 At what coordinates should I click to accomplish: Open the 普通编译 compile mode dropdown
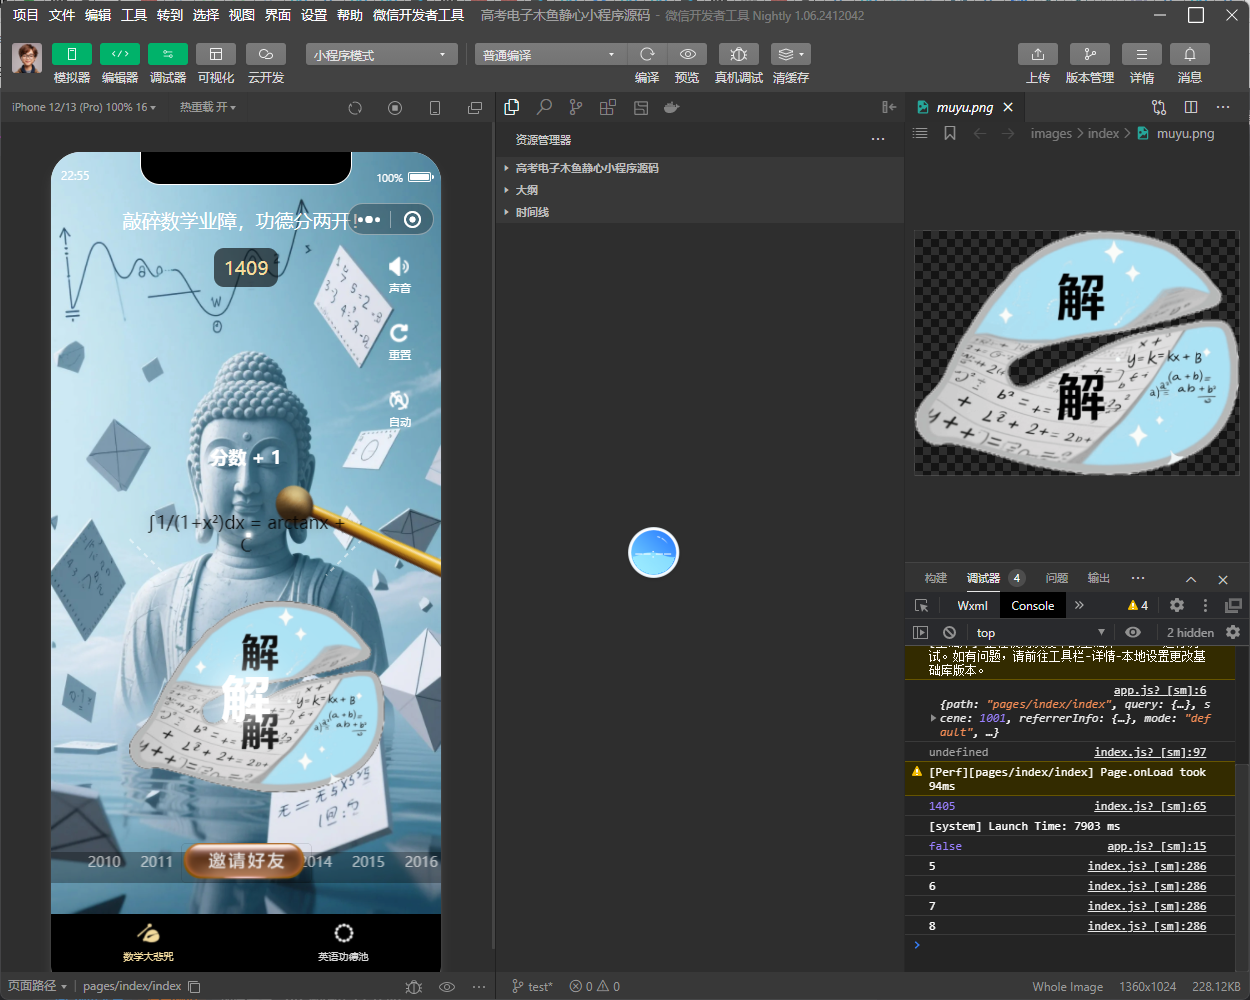pos(550,55)
